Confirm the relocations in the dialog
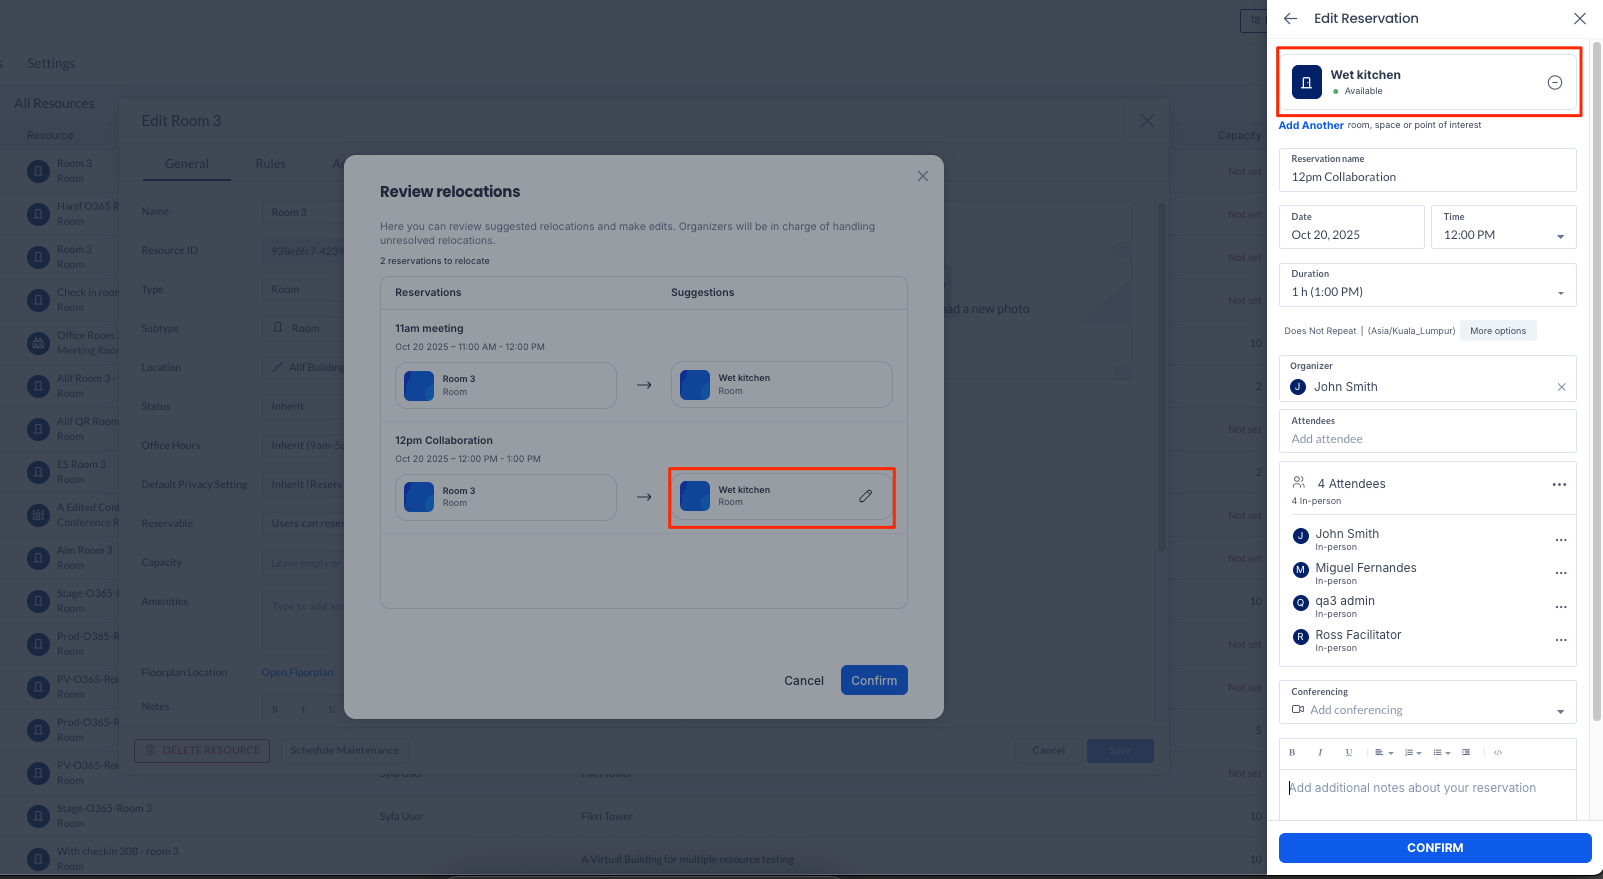The height and width of the screenshot is (879, 1603). tap(874, 680)
